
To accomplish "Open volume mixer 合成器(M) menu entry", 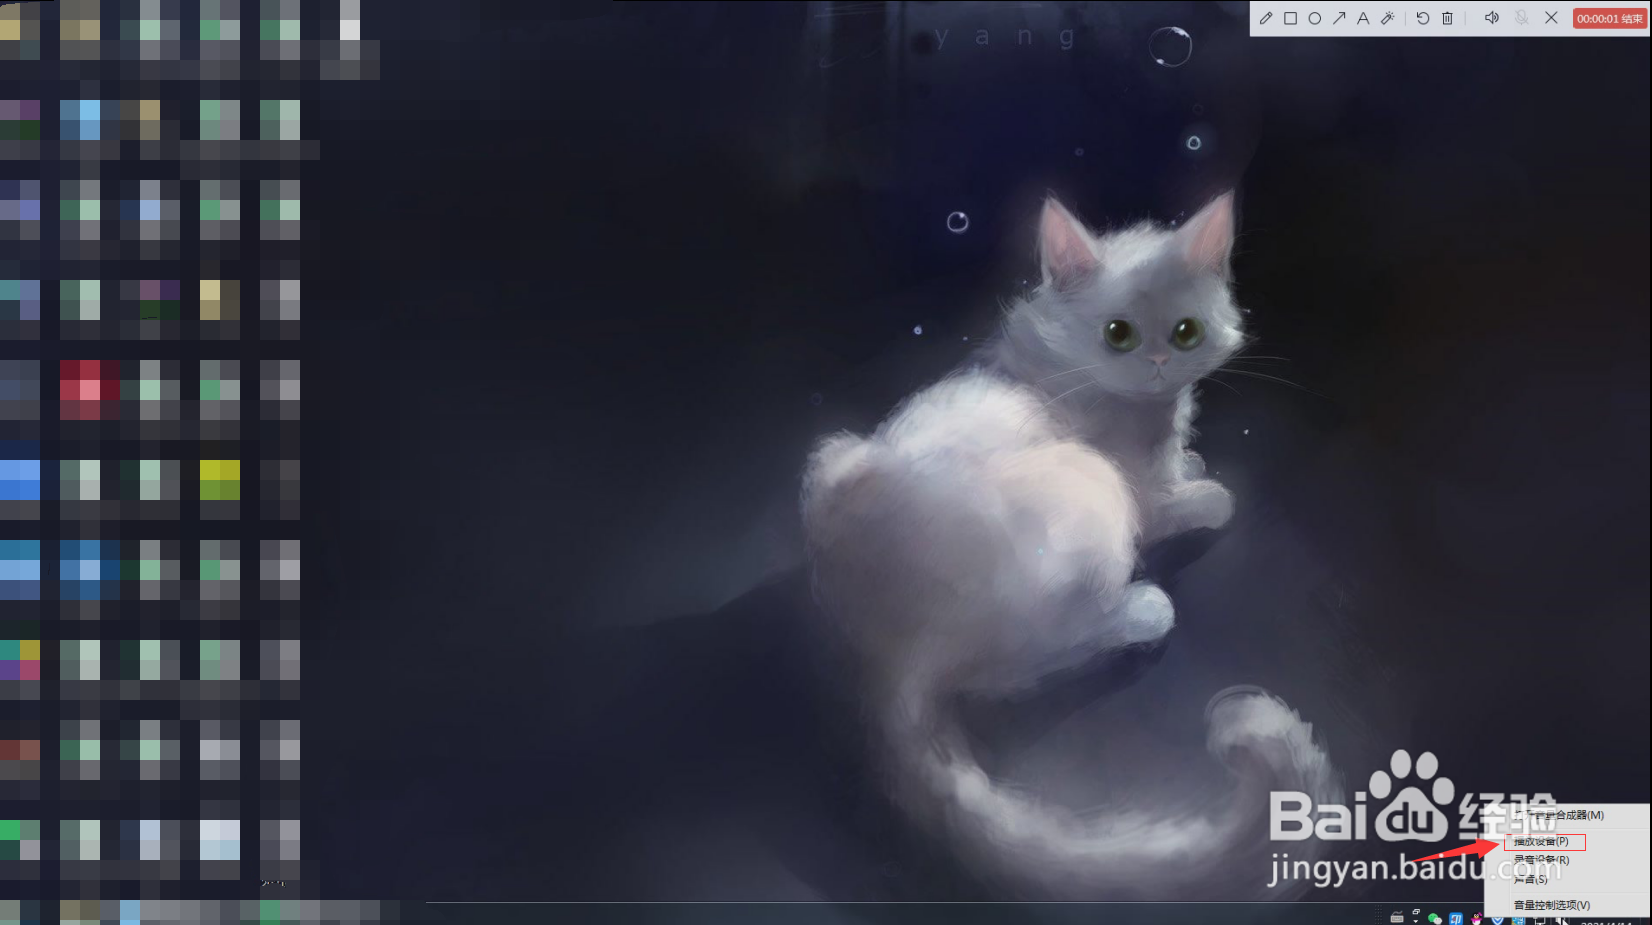I will click(1567, 815).
